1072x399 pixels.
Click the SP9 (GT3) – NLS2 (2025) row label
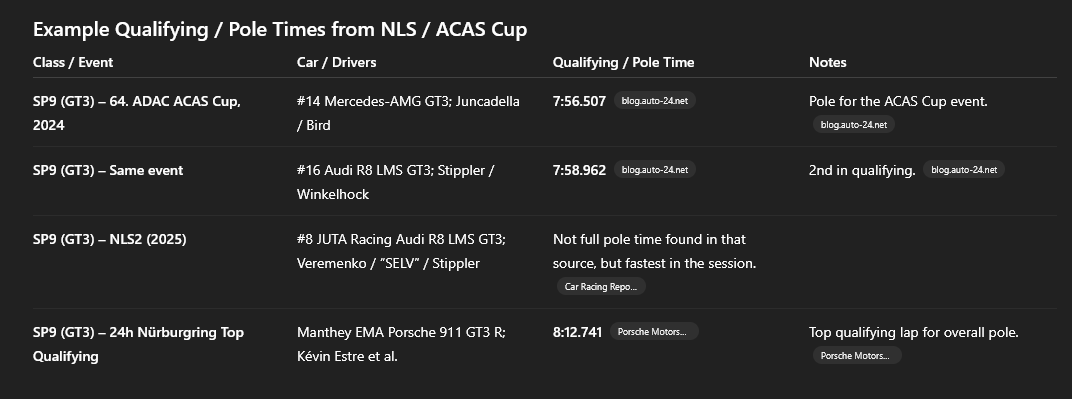[109, 239]
